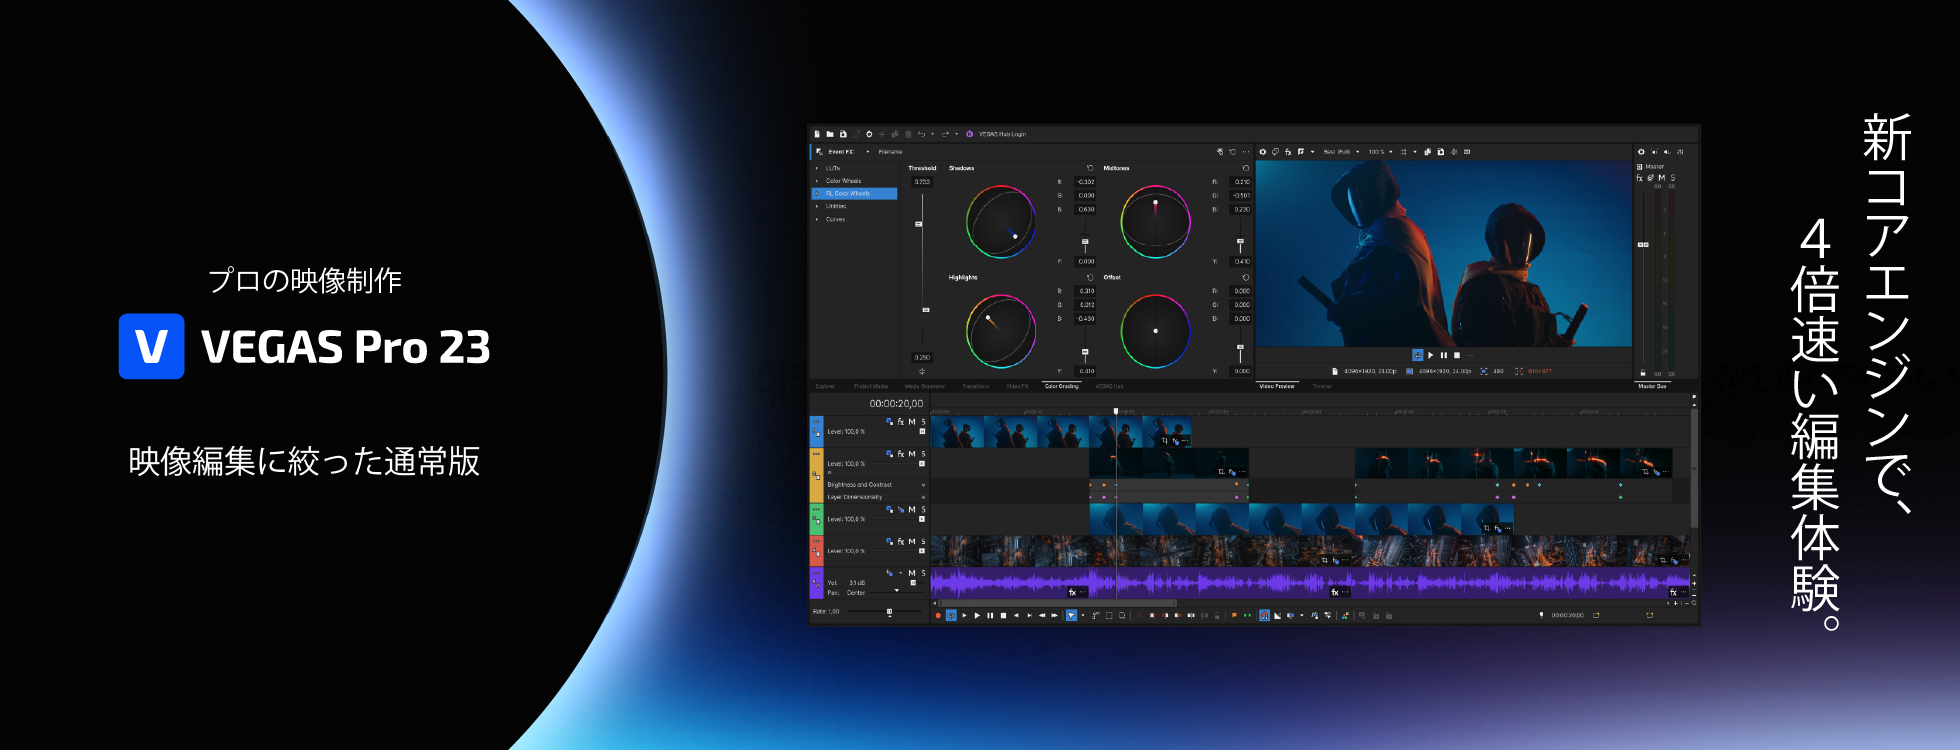This screenshot has width=1960, height=750.
Task: Click the record button in timeline transport
Action: click(938, 616)
